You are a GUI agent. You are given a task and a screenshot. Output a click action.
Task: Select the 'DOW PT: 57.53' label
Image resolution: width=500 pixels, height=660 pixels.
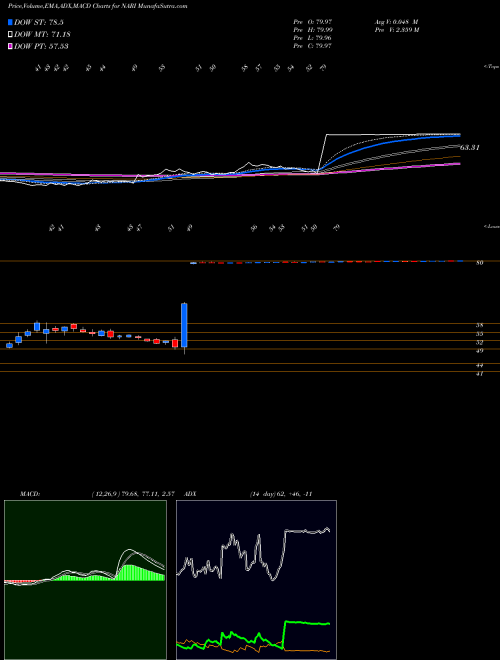[x=41, y=46]
